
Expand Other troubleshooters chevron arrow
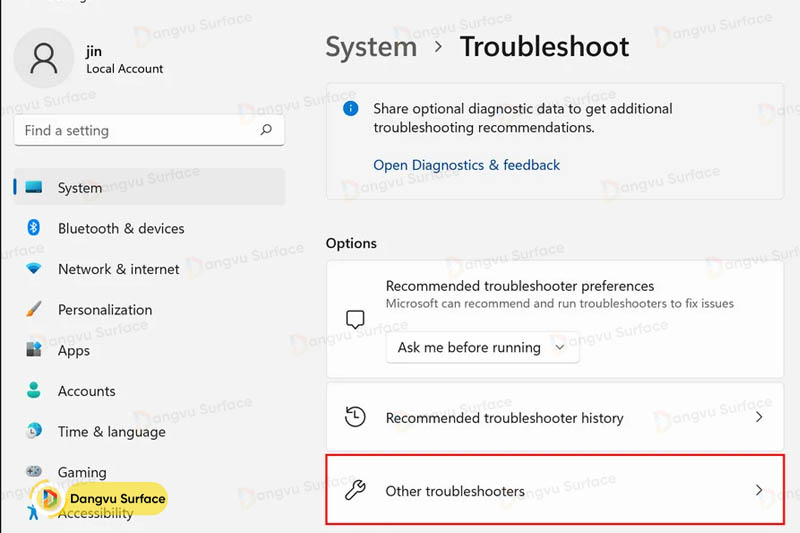(x=759, y=490)
